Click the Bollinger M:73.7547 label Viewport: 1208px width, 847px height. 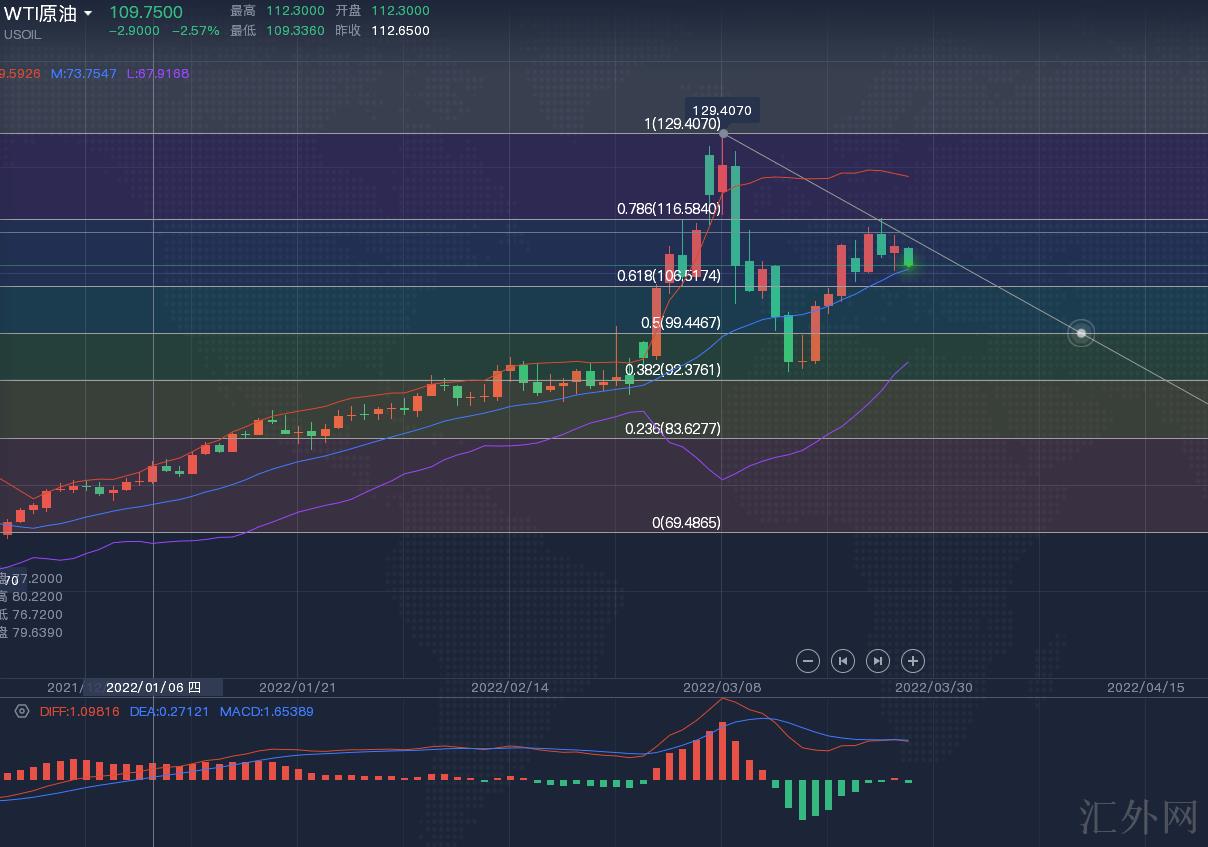tap(83, 73)
